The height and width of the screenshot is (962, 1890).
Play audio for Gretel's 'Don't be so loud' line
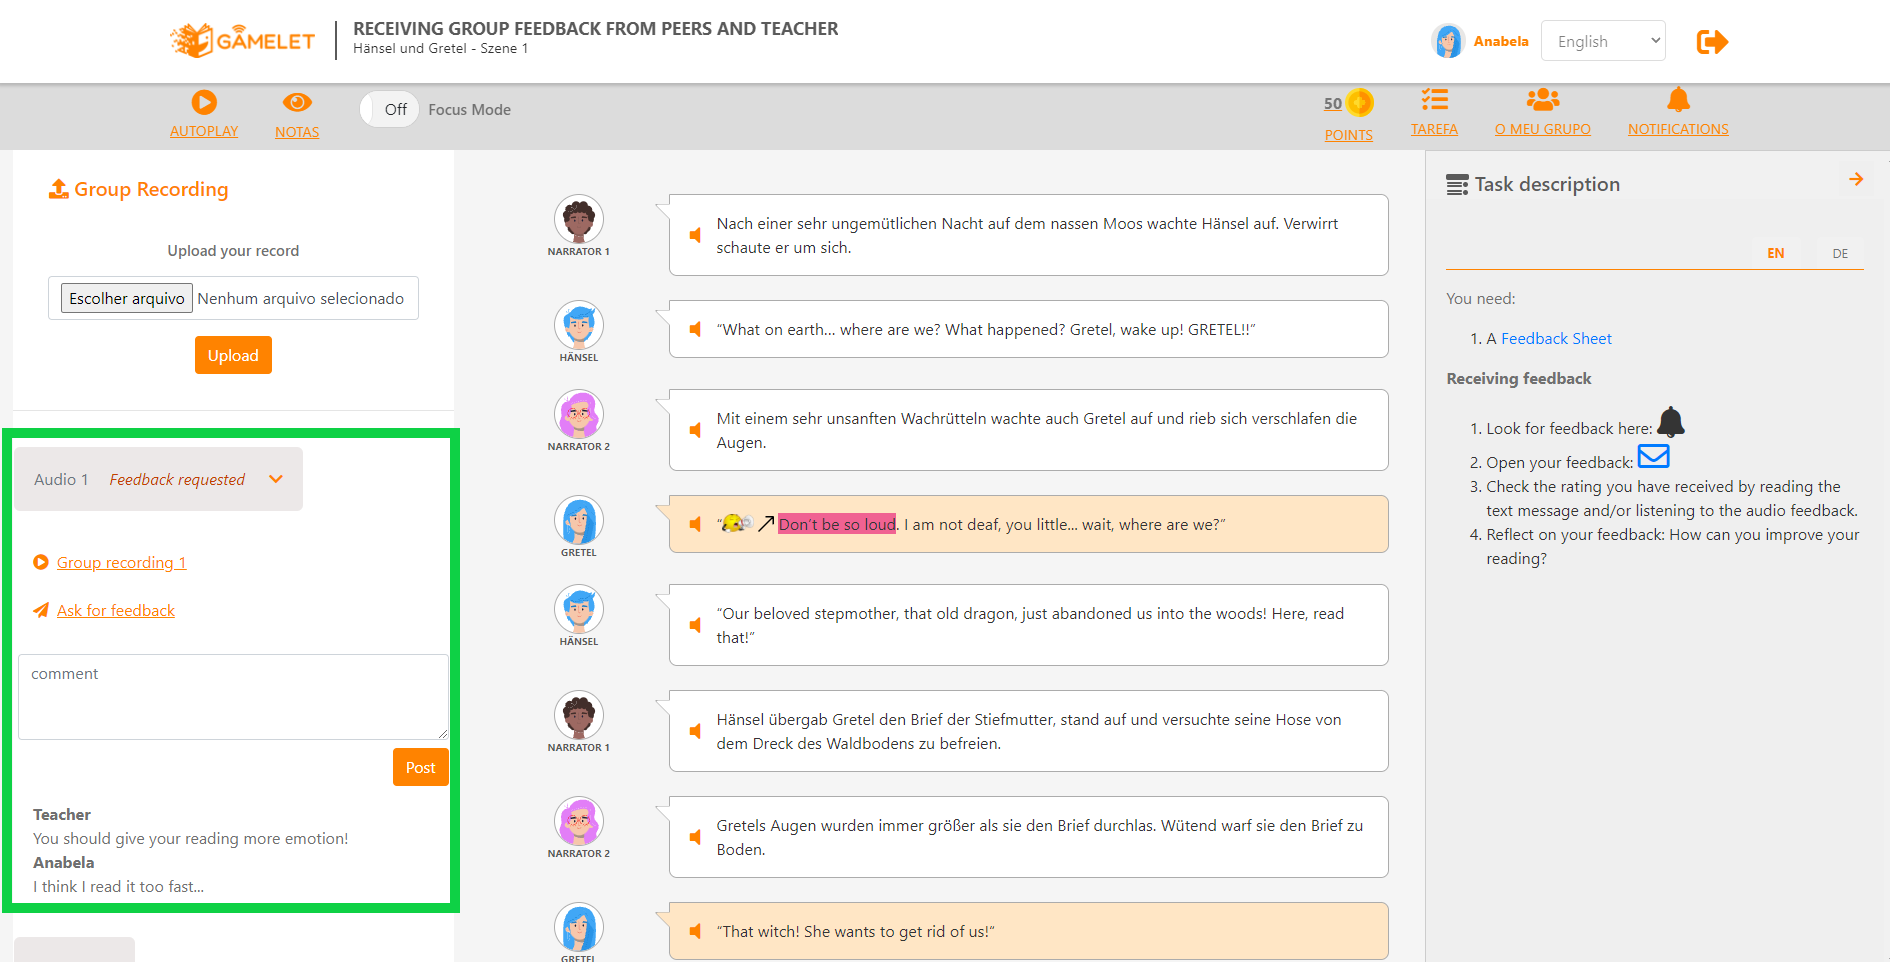coord(695,524)
